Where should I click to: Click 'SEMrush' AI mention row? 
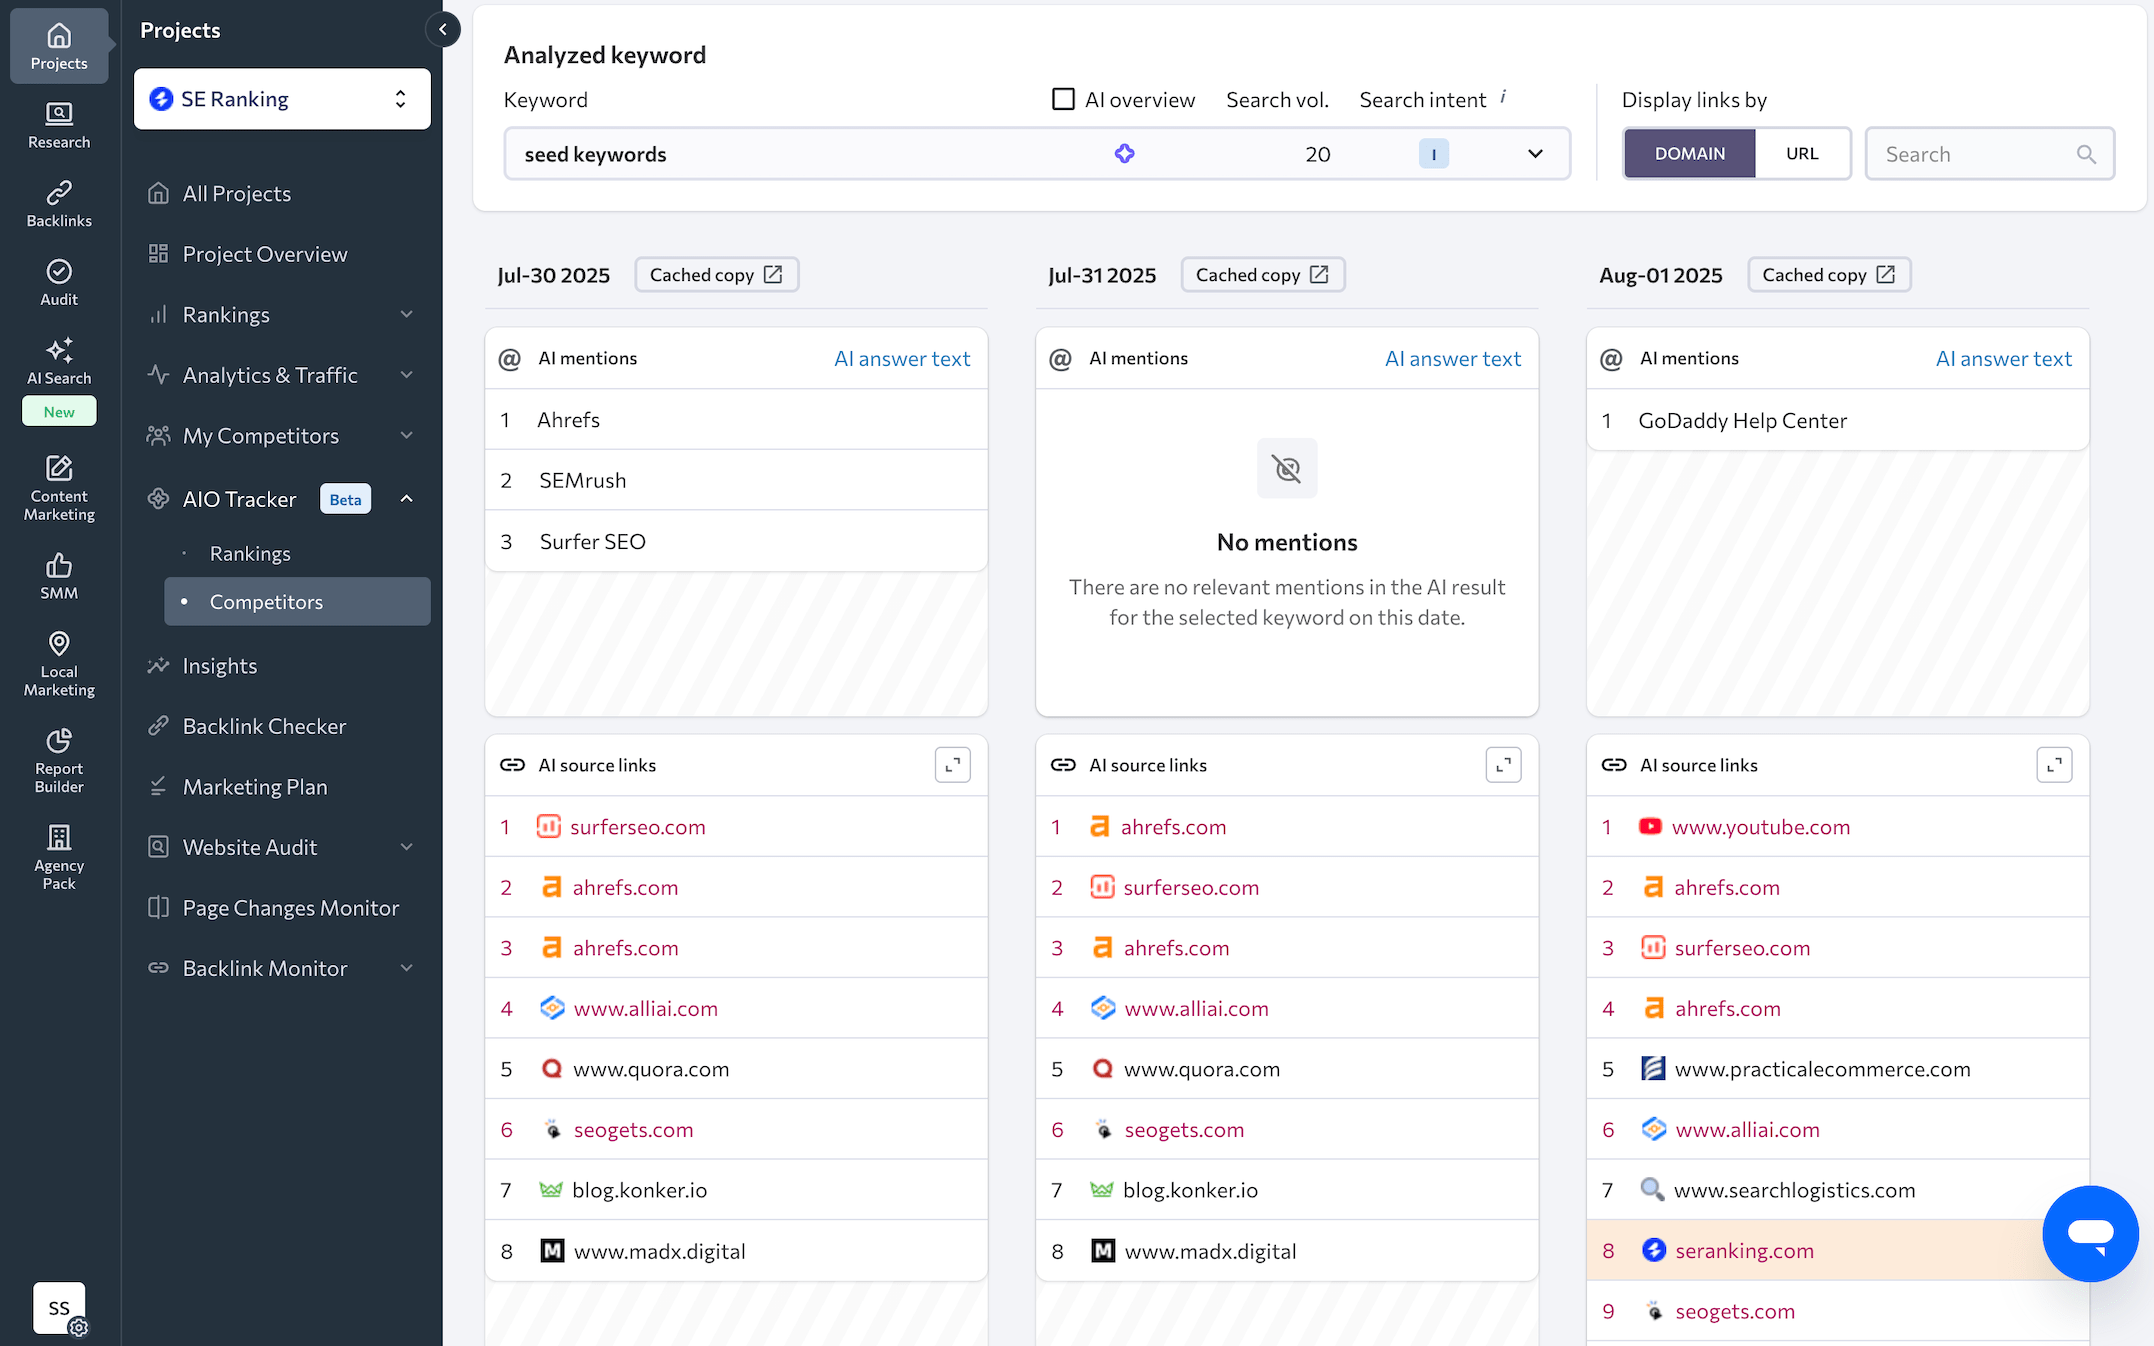tap(736, 480)
